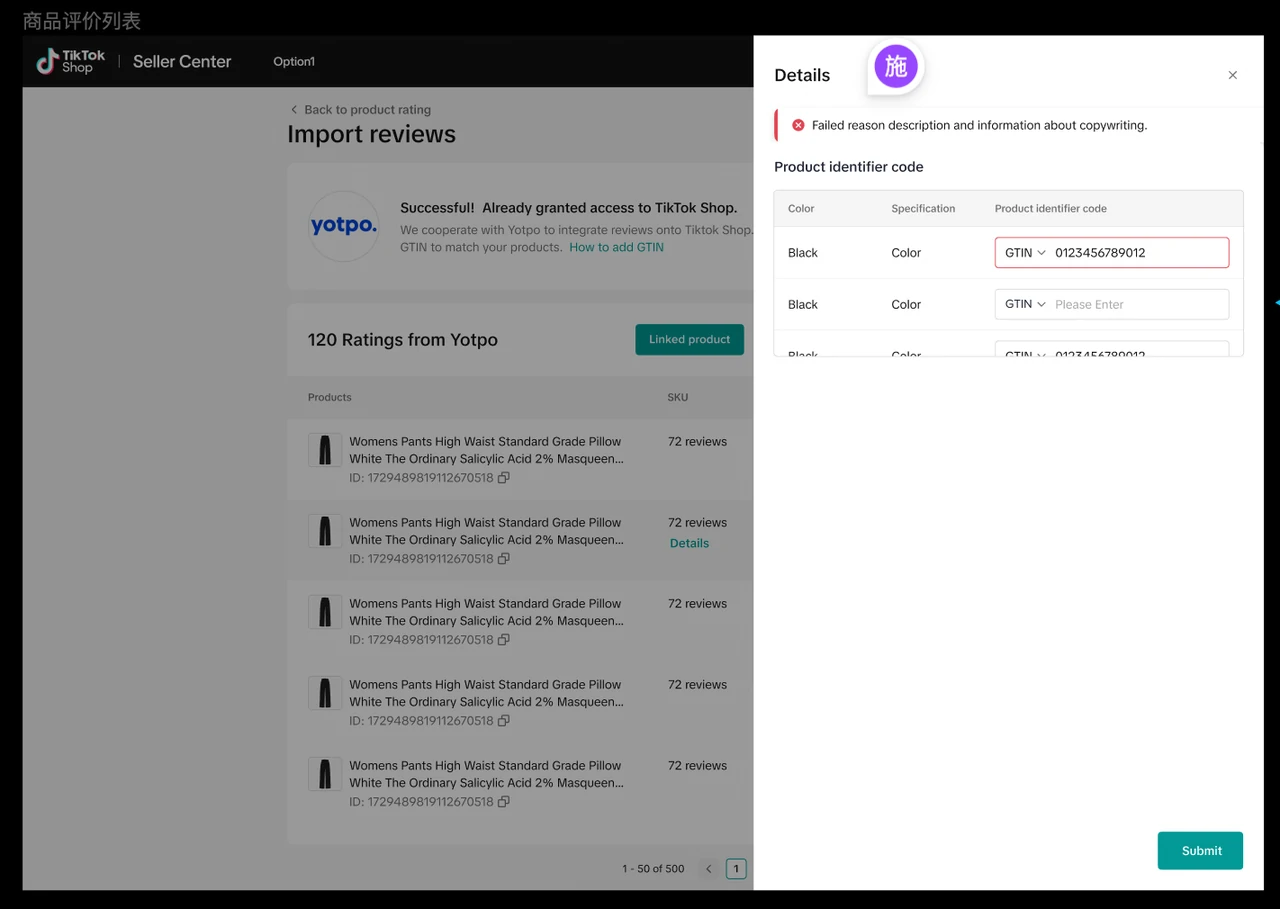Go to the previous page using the pagination chevron
The image size is (1280, 909).
pyautogui.click(x=708, y=869)
